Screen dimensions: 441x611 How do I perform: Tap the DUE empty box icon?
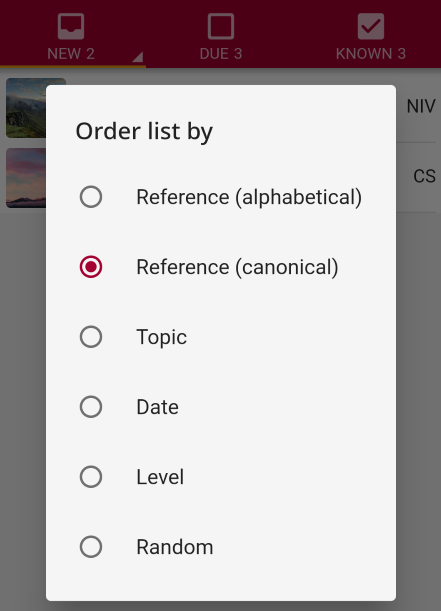221,26
